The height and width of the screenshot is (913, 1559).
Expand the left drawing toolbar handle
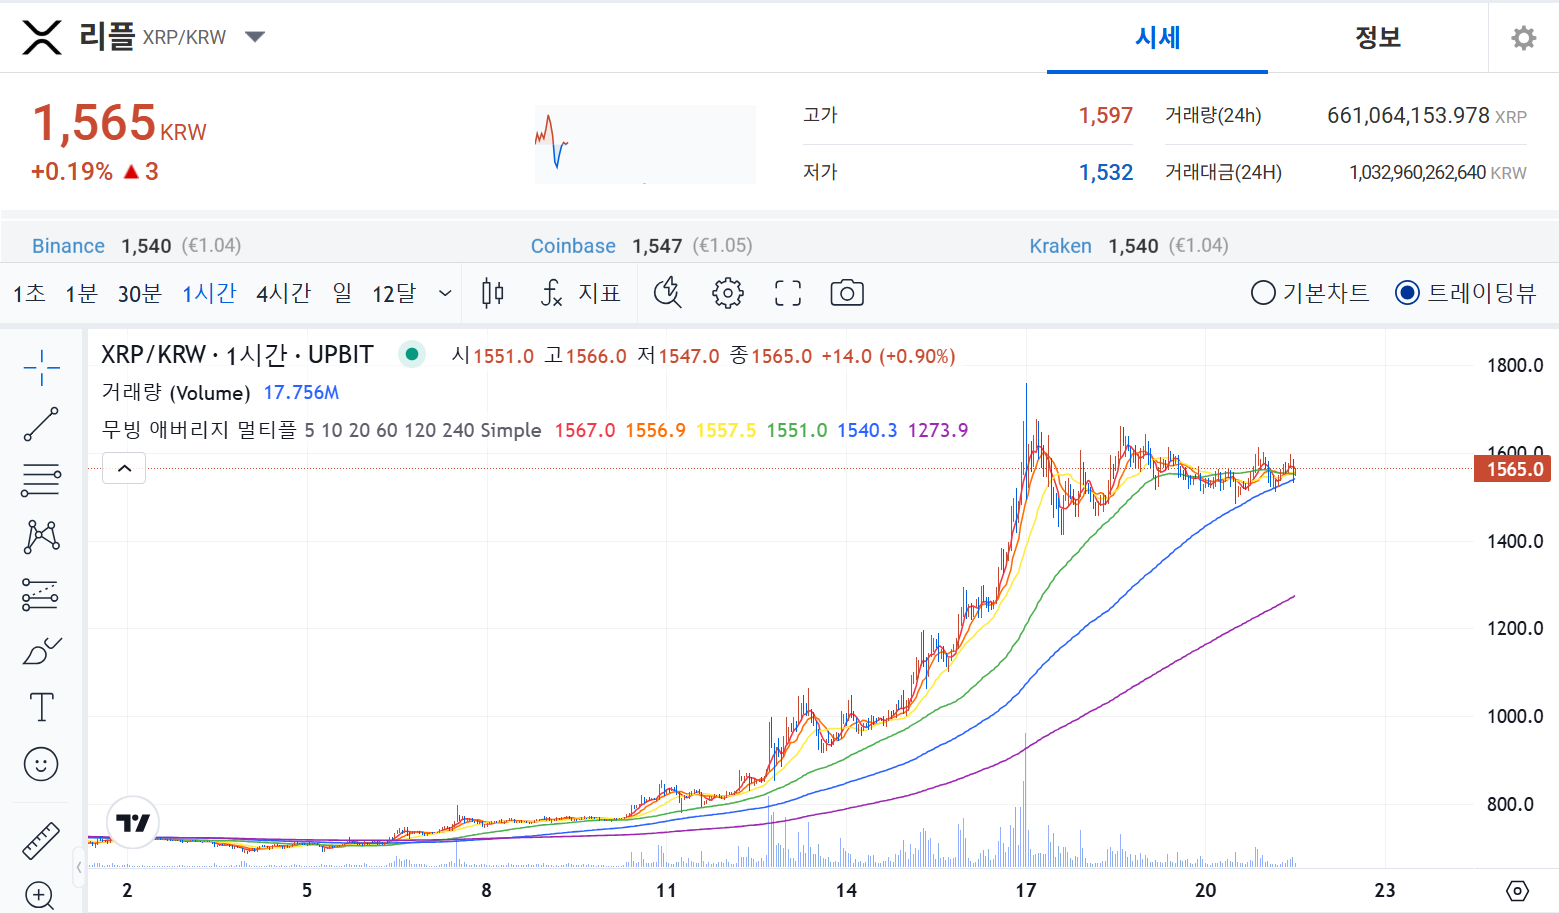79,867
